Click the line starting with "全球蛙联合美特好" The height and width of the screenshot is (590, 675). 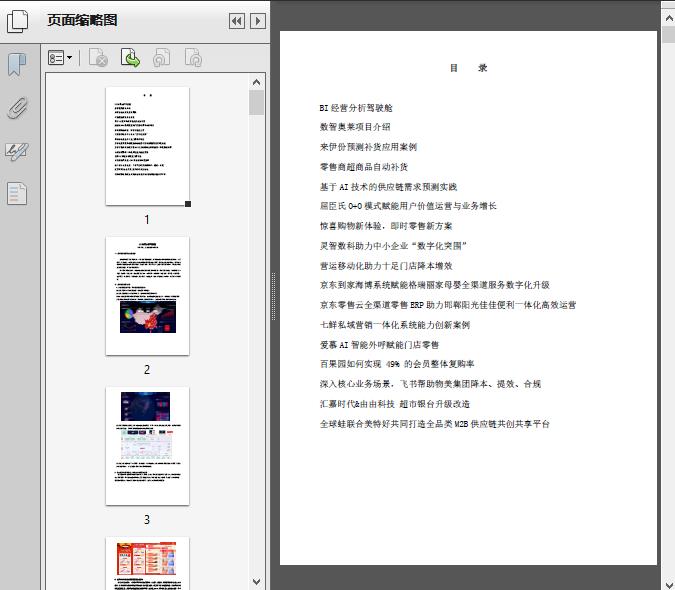pos(434,424)
